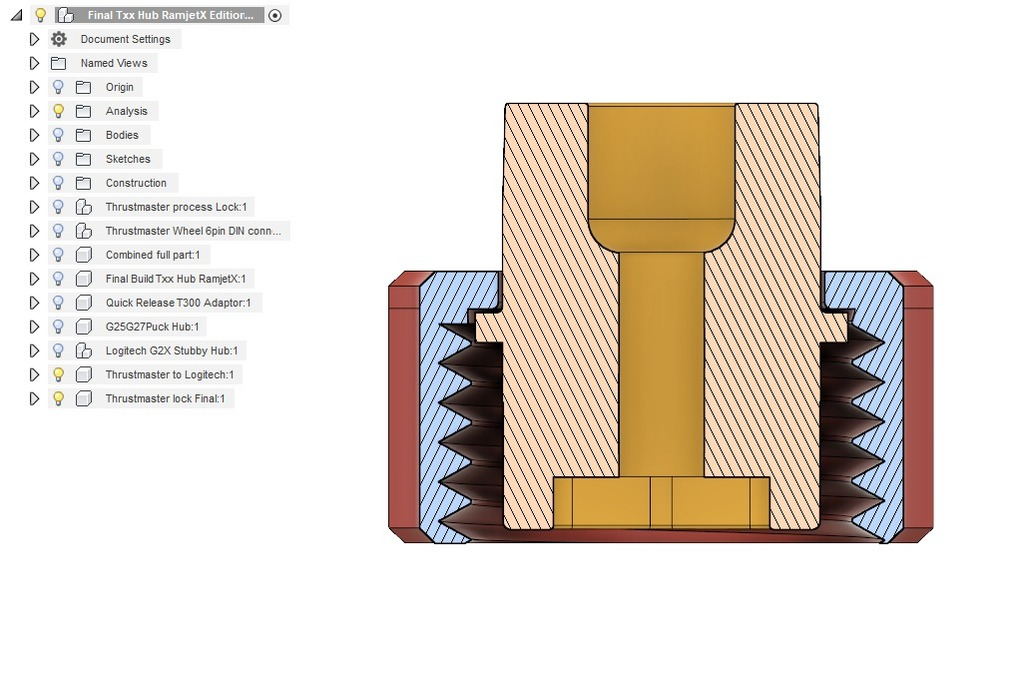
Task: Show Quick Release T300 Adaptor:1 lightbulb
Action: (x=58, y=303)
